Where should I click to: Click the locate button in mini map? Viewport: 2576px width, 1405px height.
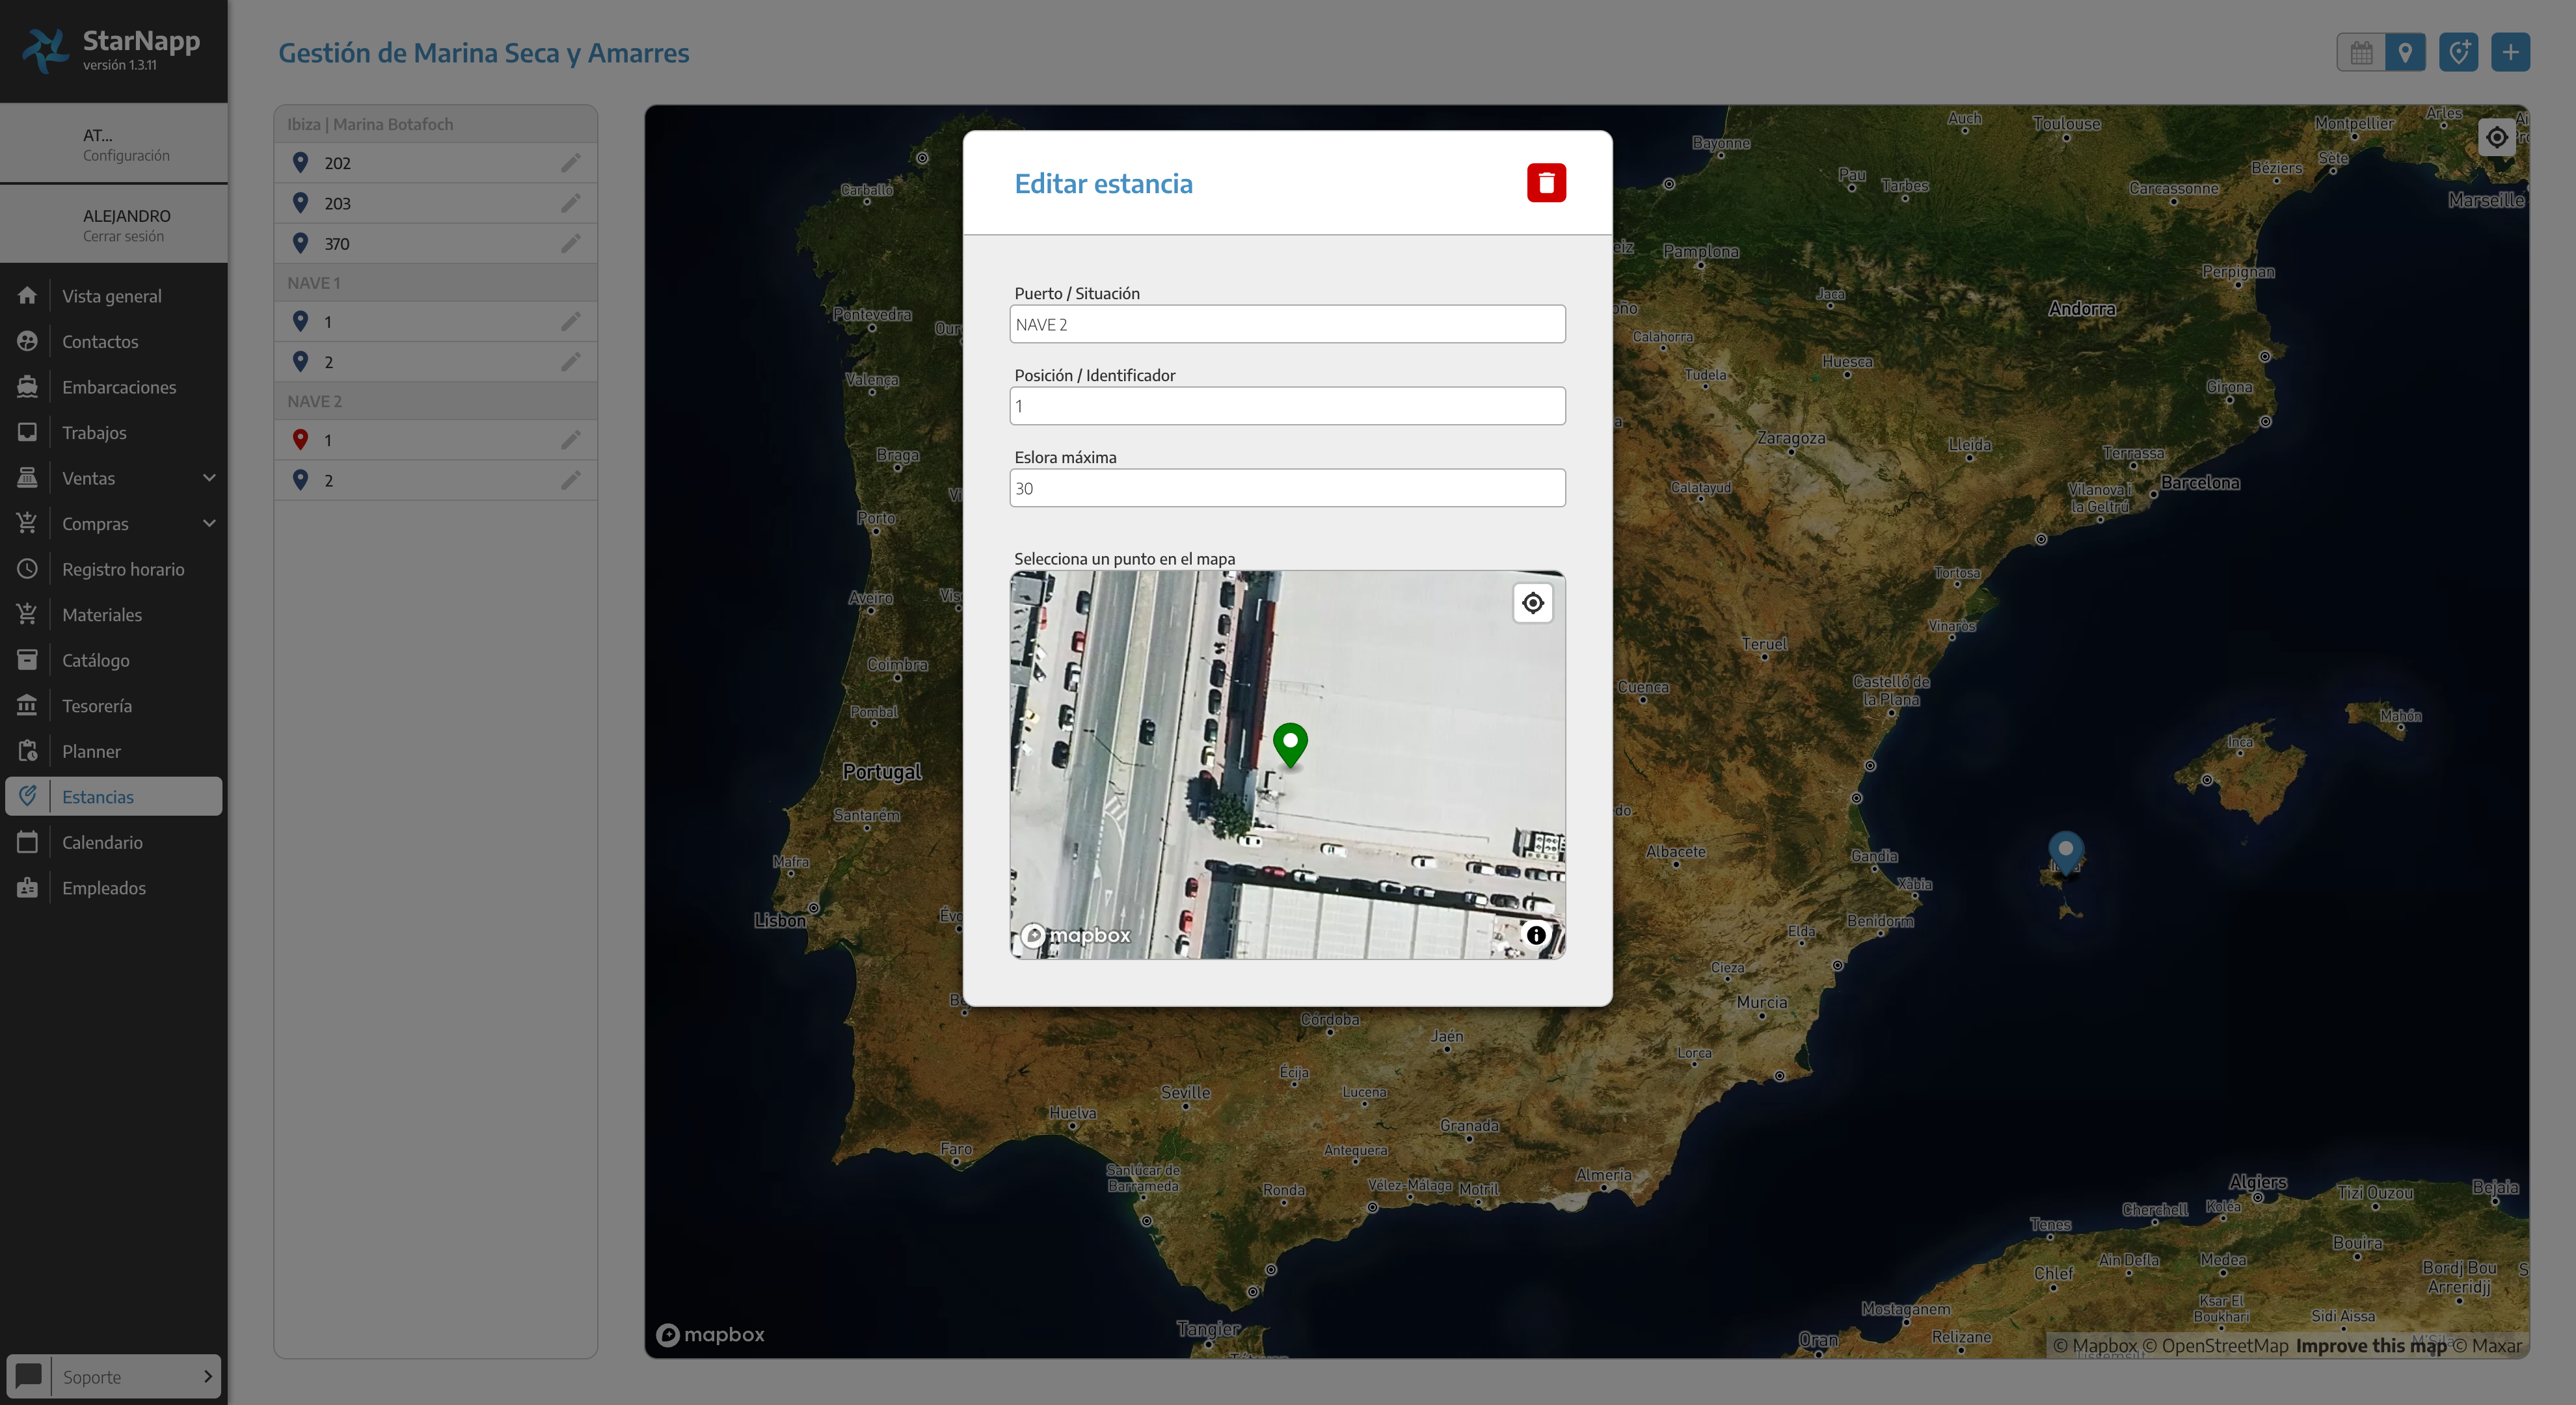[x=1532, y=603]
